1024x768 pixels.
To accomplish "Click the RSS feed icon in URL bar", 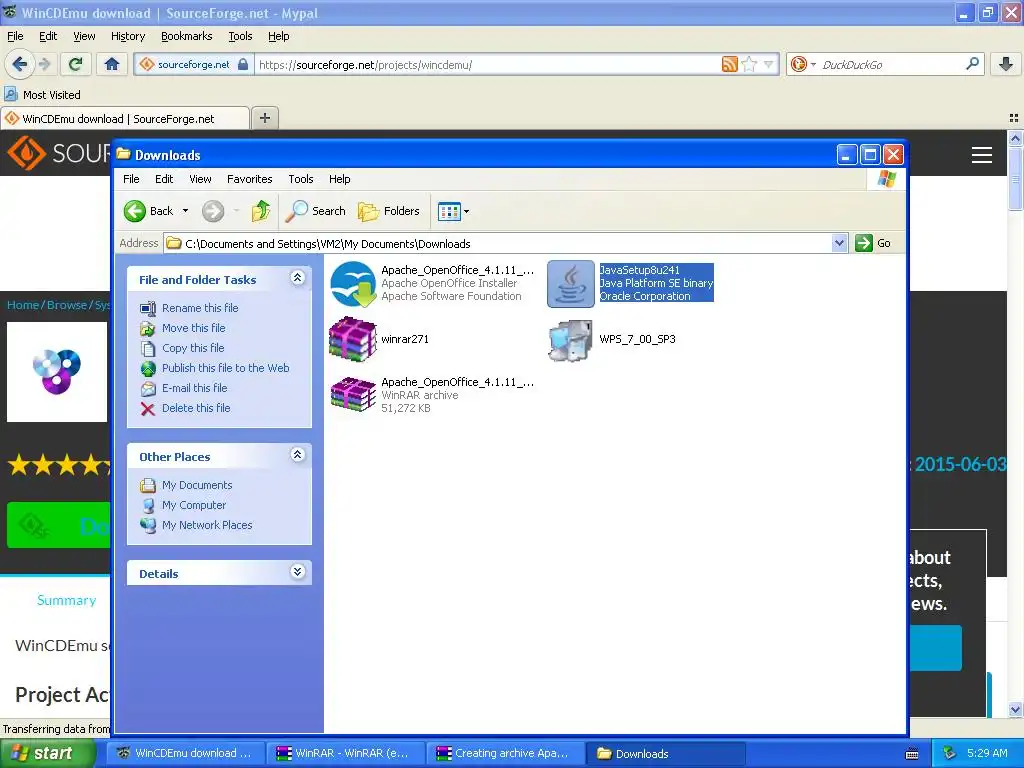I will [x=729, y=64].
